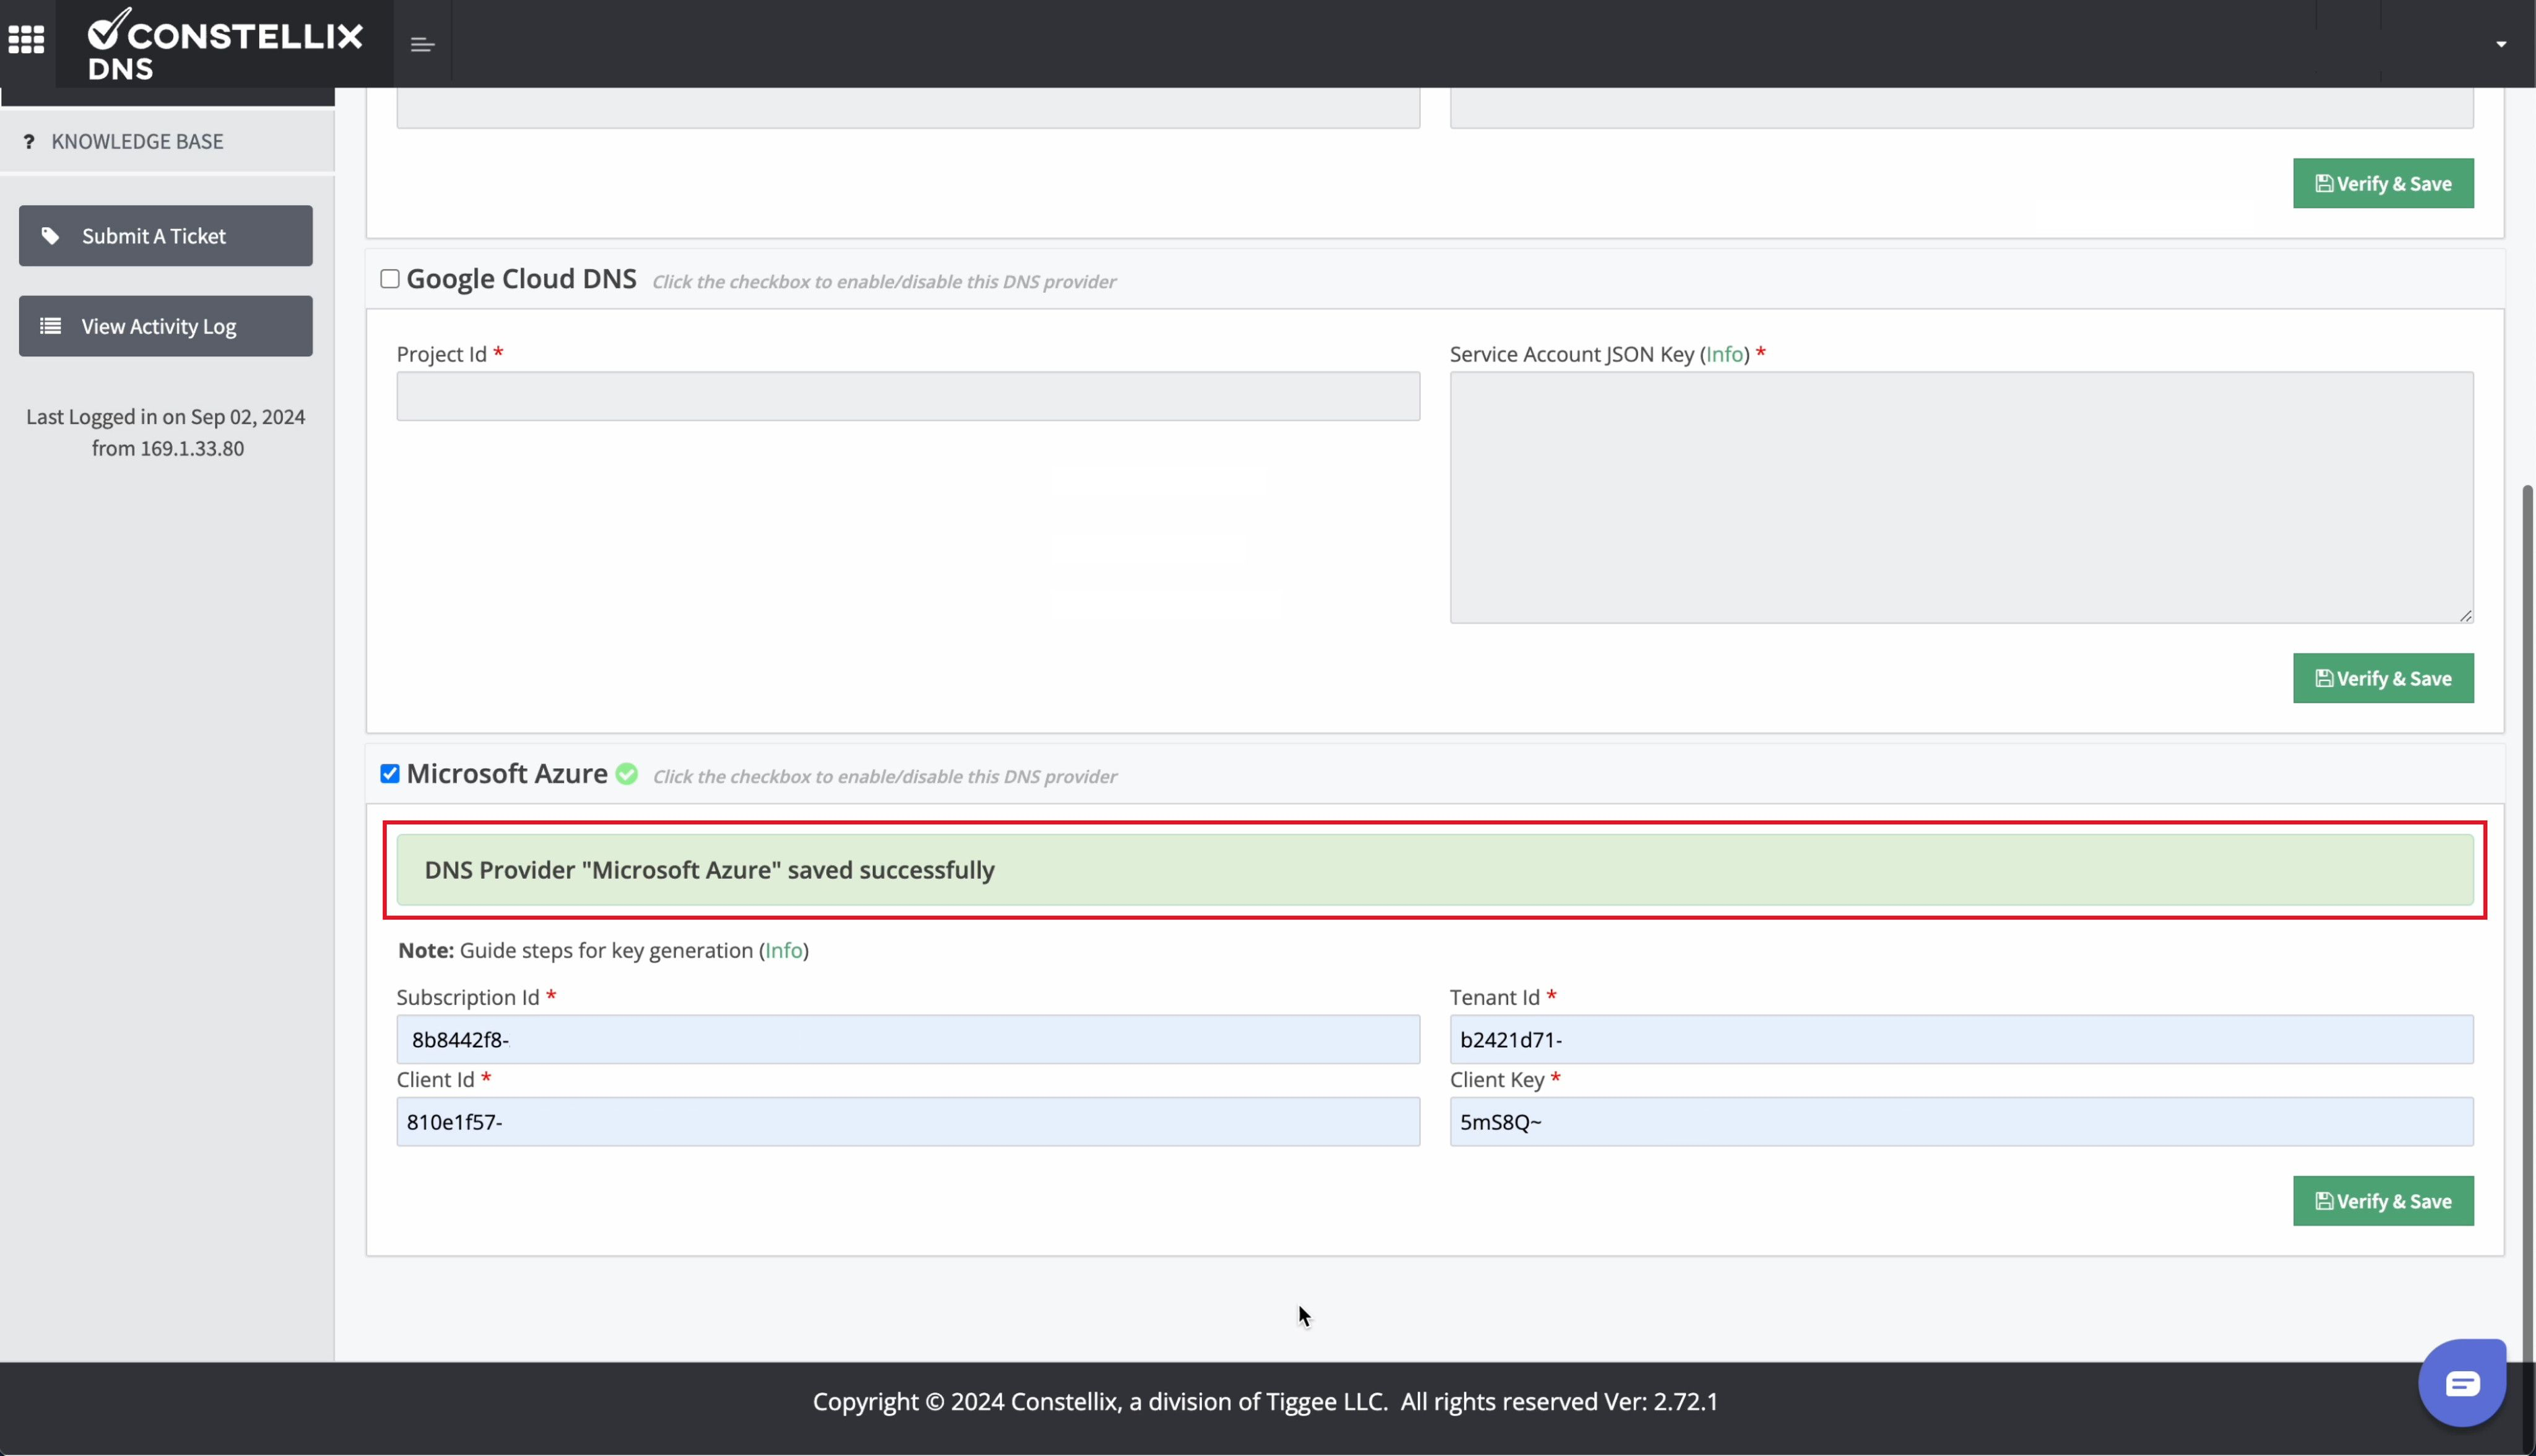2536x1456 pixels.
Task: Click the ticket tag icon on Submit A Ticket
Action: [50, 236]
